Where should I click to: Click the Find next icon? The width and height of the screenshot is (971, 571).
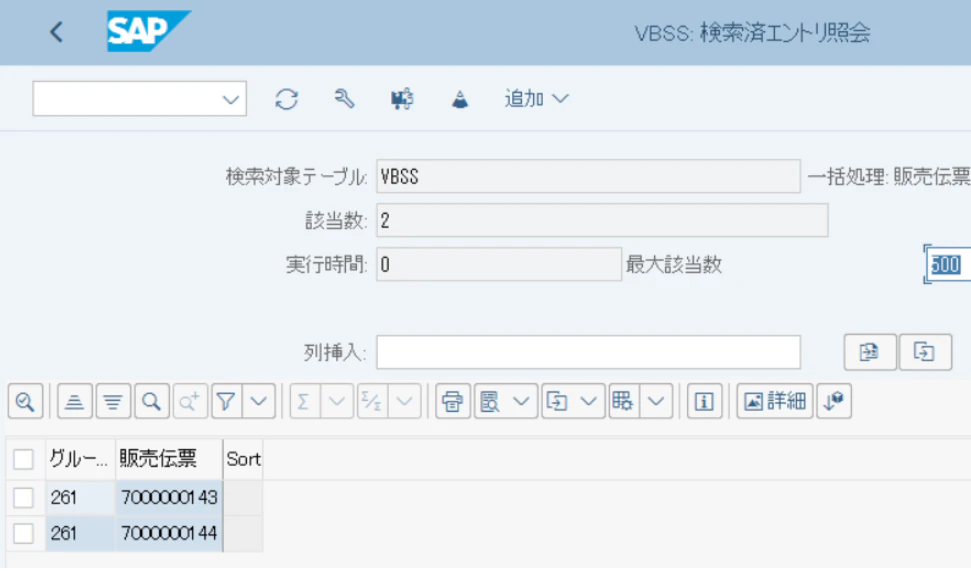click(189, 401)
